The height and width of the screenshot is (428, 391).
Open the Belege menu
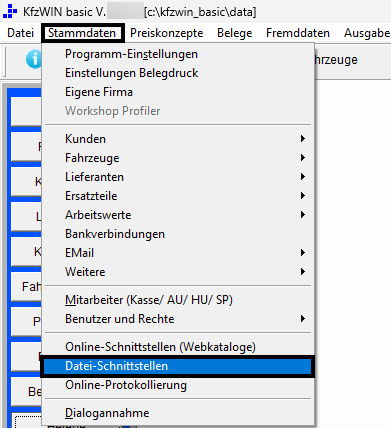(235, 33)
